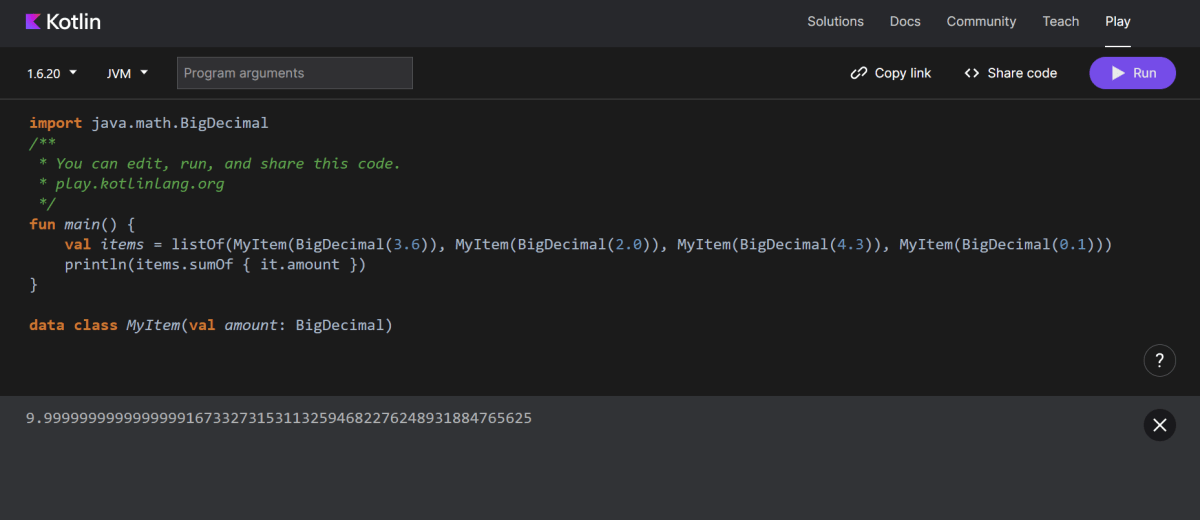Click the chain-link Copy link icon
Viewport: 1200px width, 520px height.
click(x=858, y=73)
